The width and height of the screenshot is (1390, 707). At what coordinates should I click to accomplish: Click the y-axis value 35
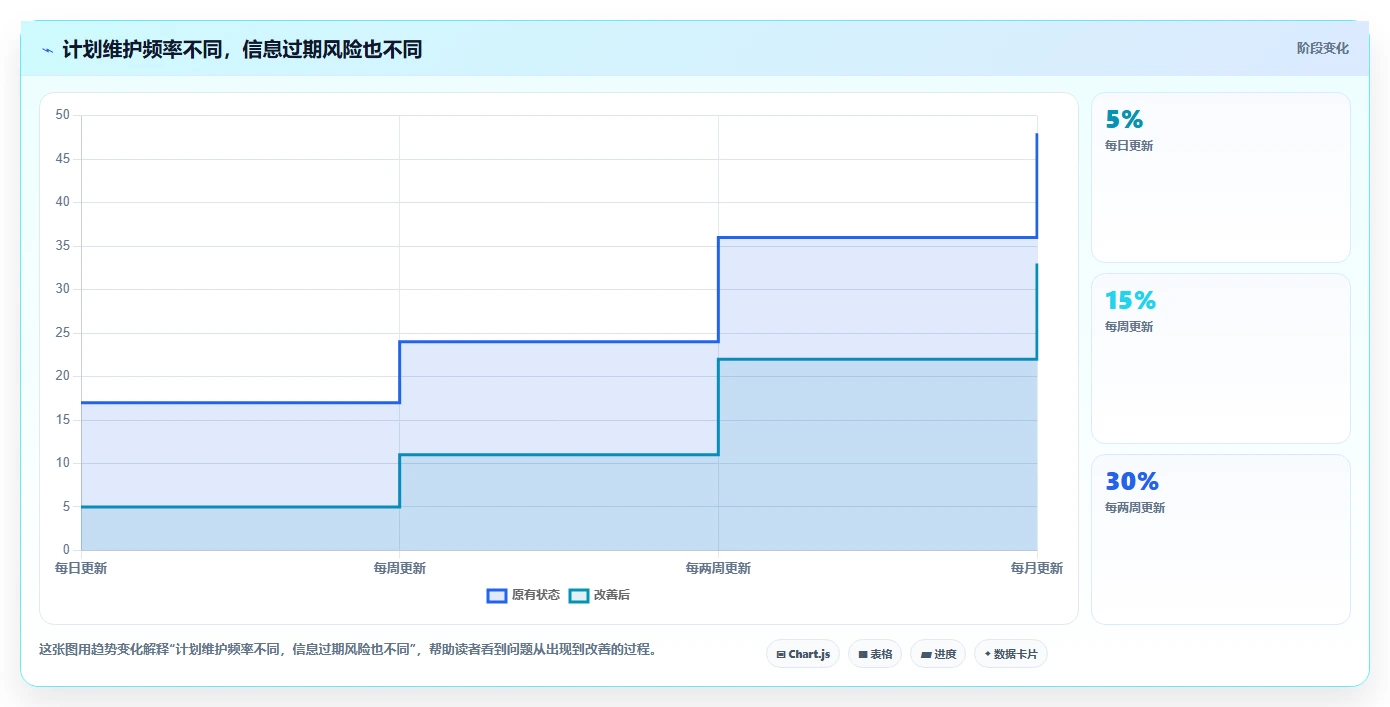(63, 246)
